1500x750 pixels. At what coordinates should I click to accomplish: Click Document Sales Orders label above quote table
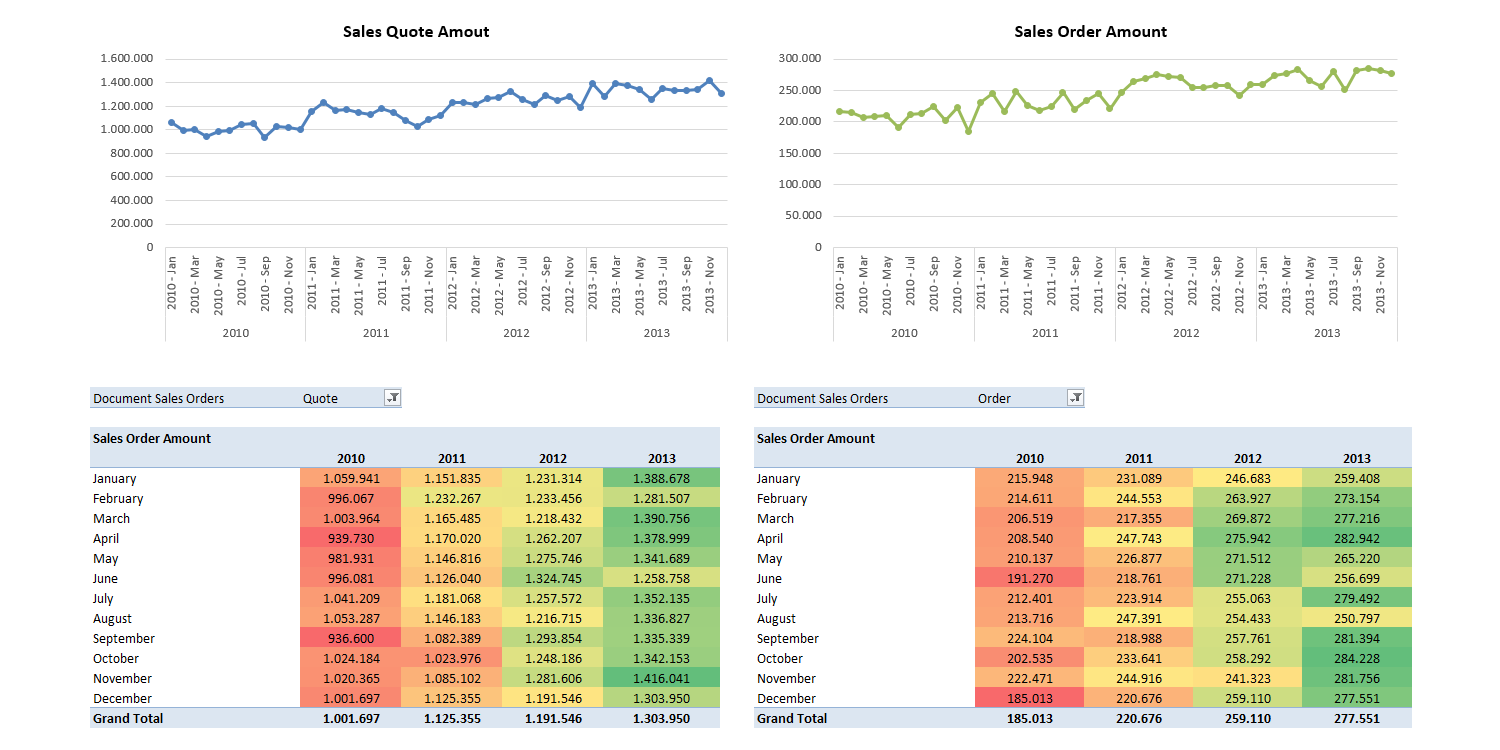[159, 398]
